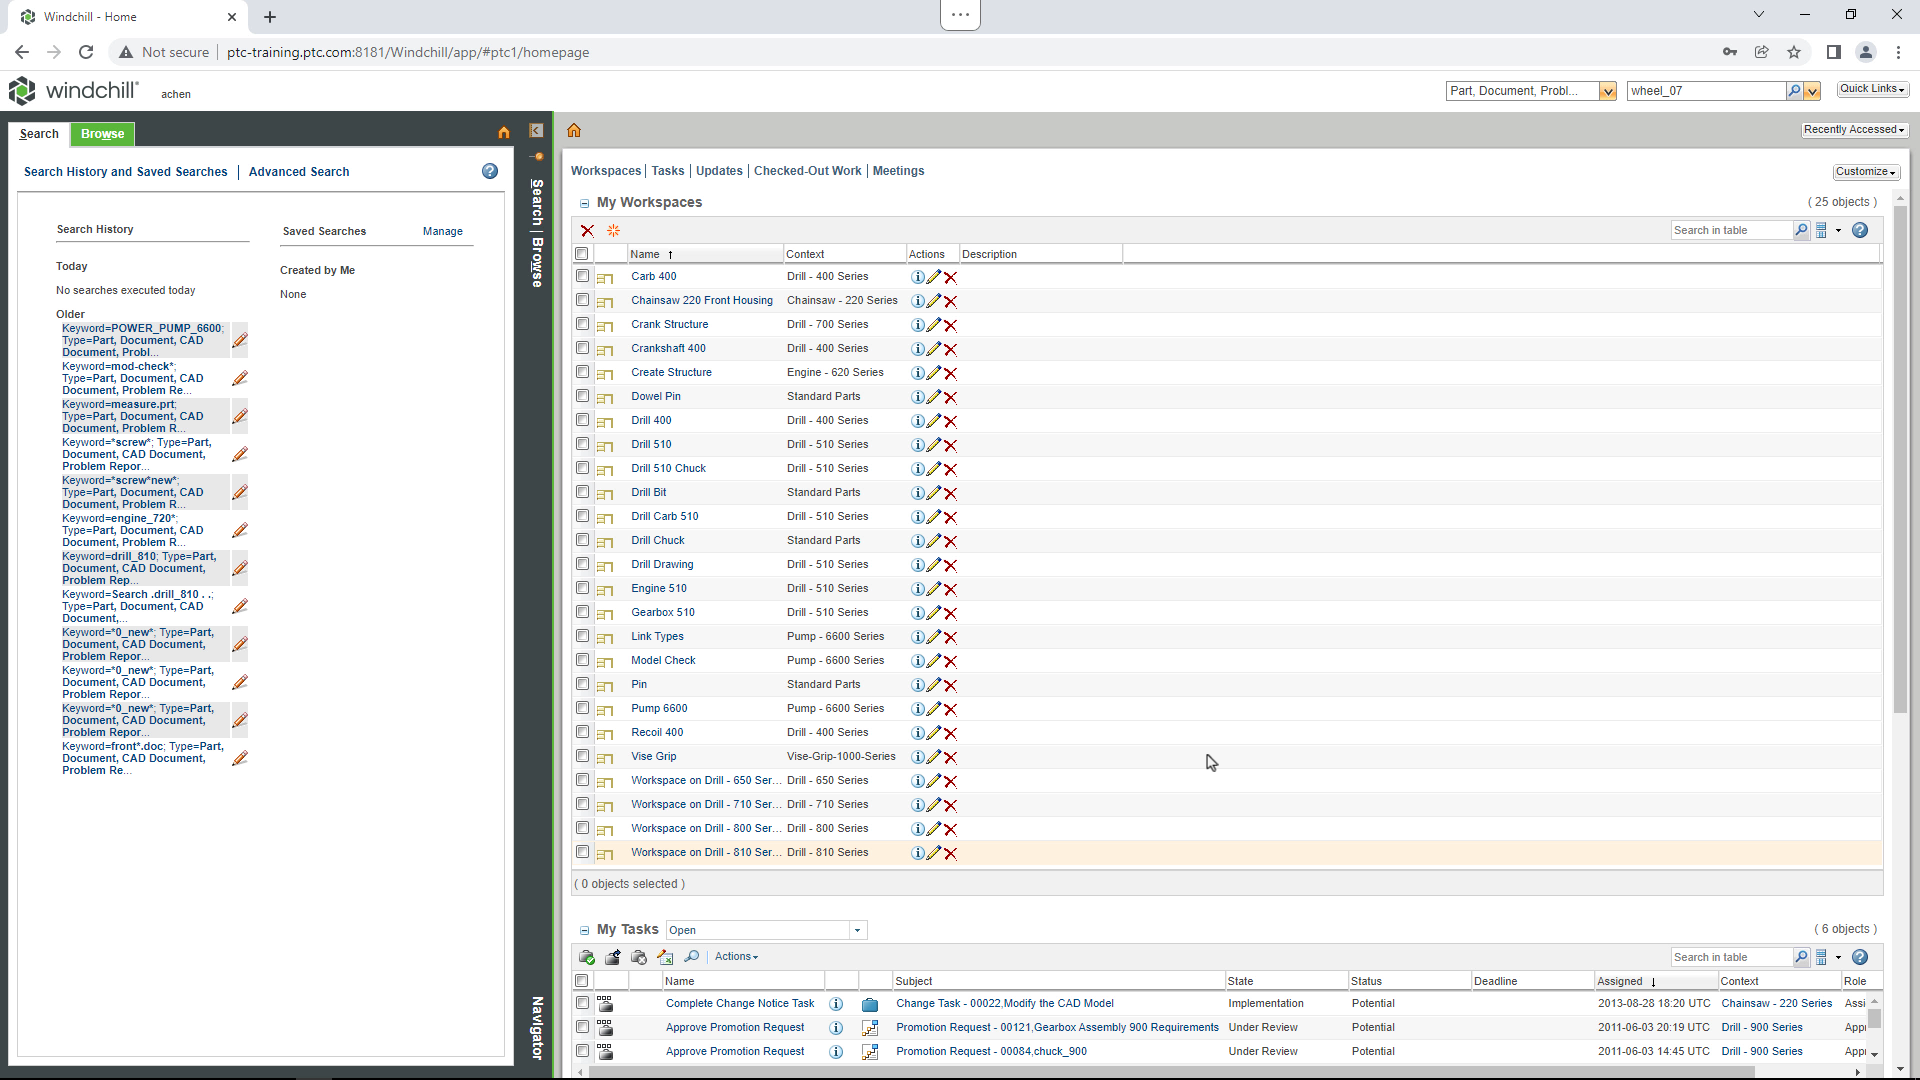The image size is (1920, 1080).
Task: Check the Drill Bit row checkbox
Action: [x=582, y=492]
